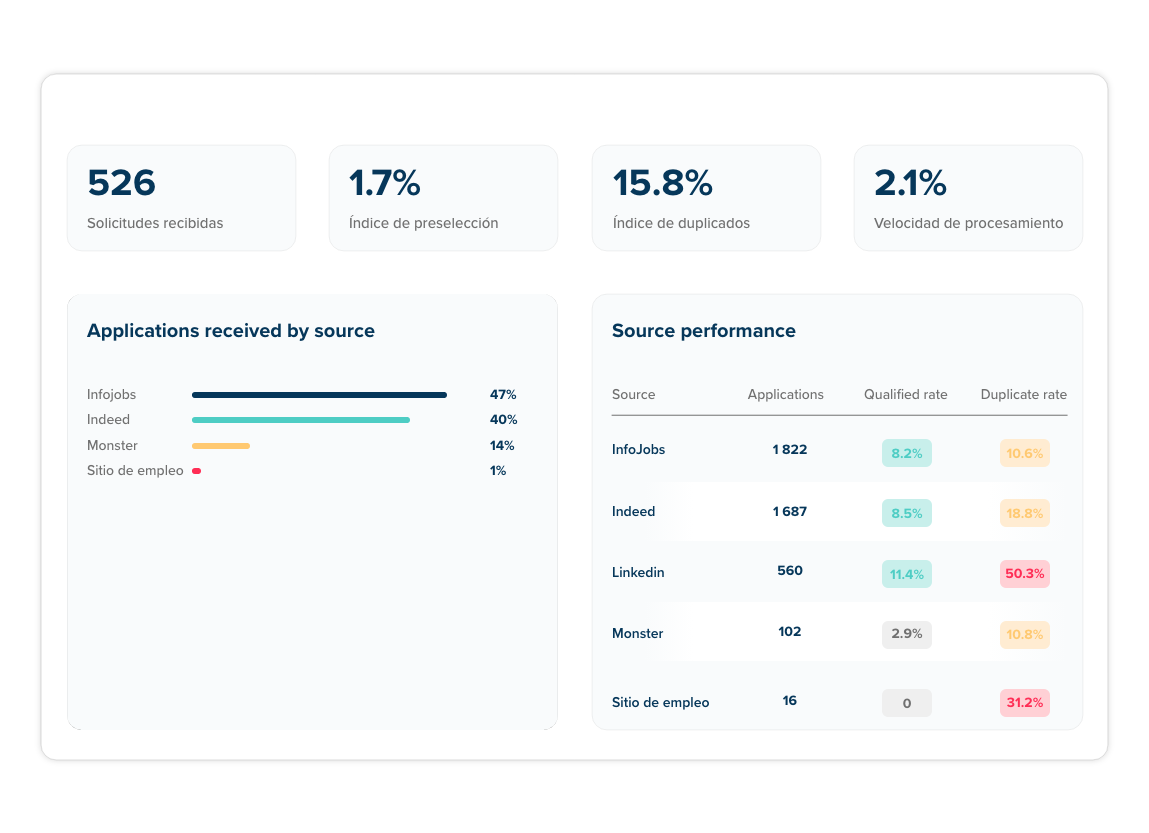The image size is (1149, 833).
Task: Click the 1 687 applications cell
Action: (x=789, y=511)
